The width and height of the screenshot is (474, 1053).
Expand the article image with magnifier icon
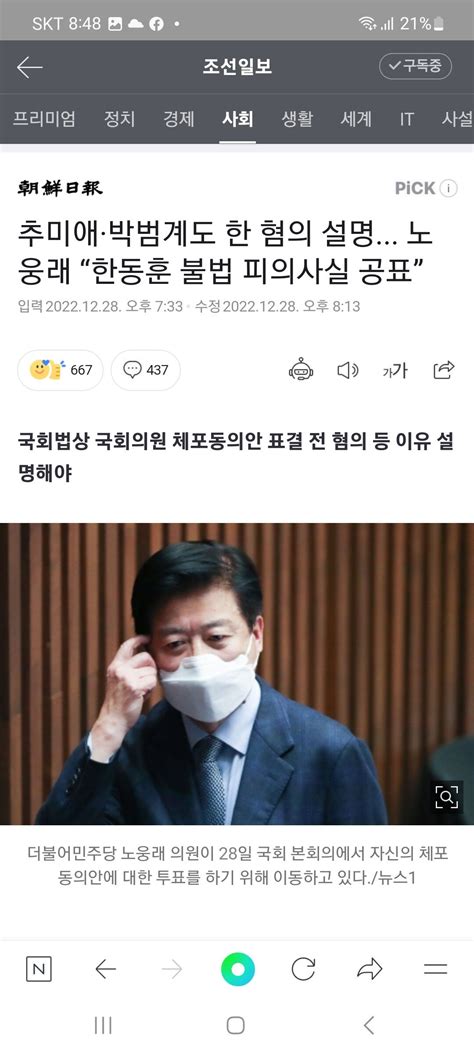pos(446,797)
